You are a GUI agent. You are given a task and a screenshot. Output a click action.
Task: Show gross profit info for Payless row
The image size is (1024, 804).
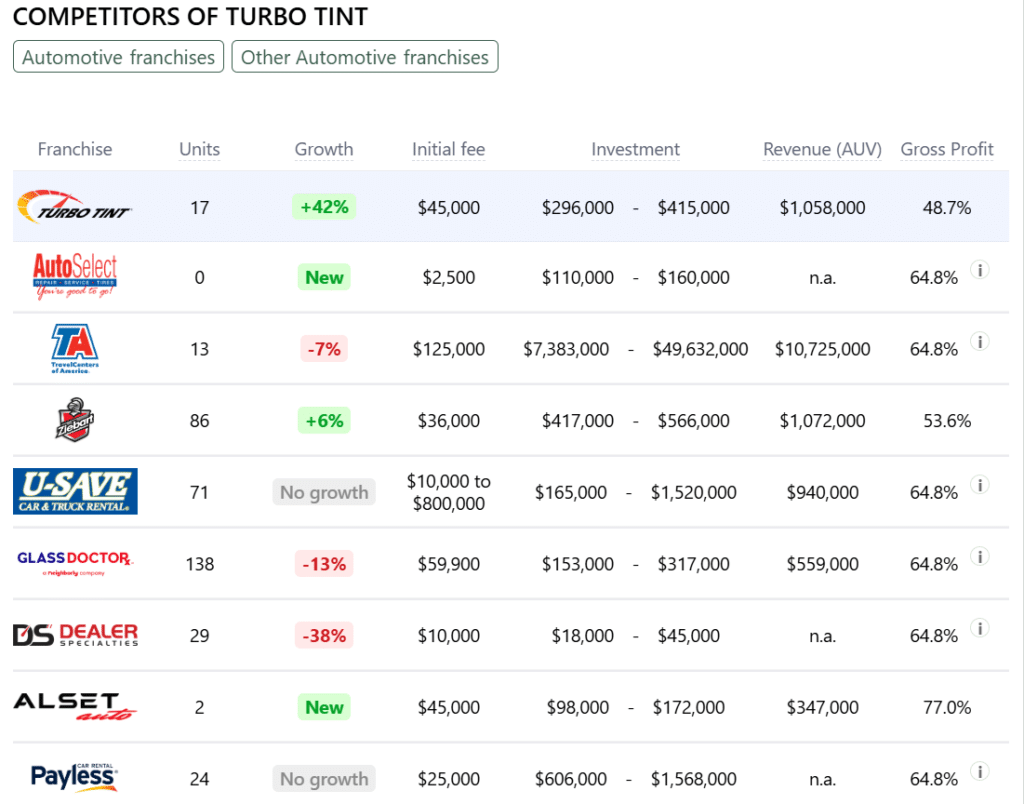(x=980, y=771)
